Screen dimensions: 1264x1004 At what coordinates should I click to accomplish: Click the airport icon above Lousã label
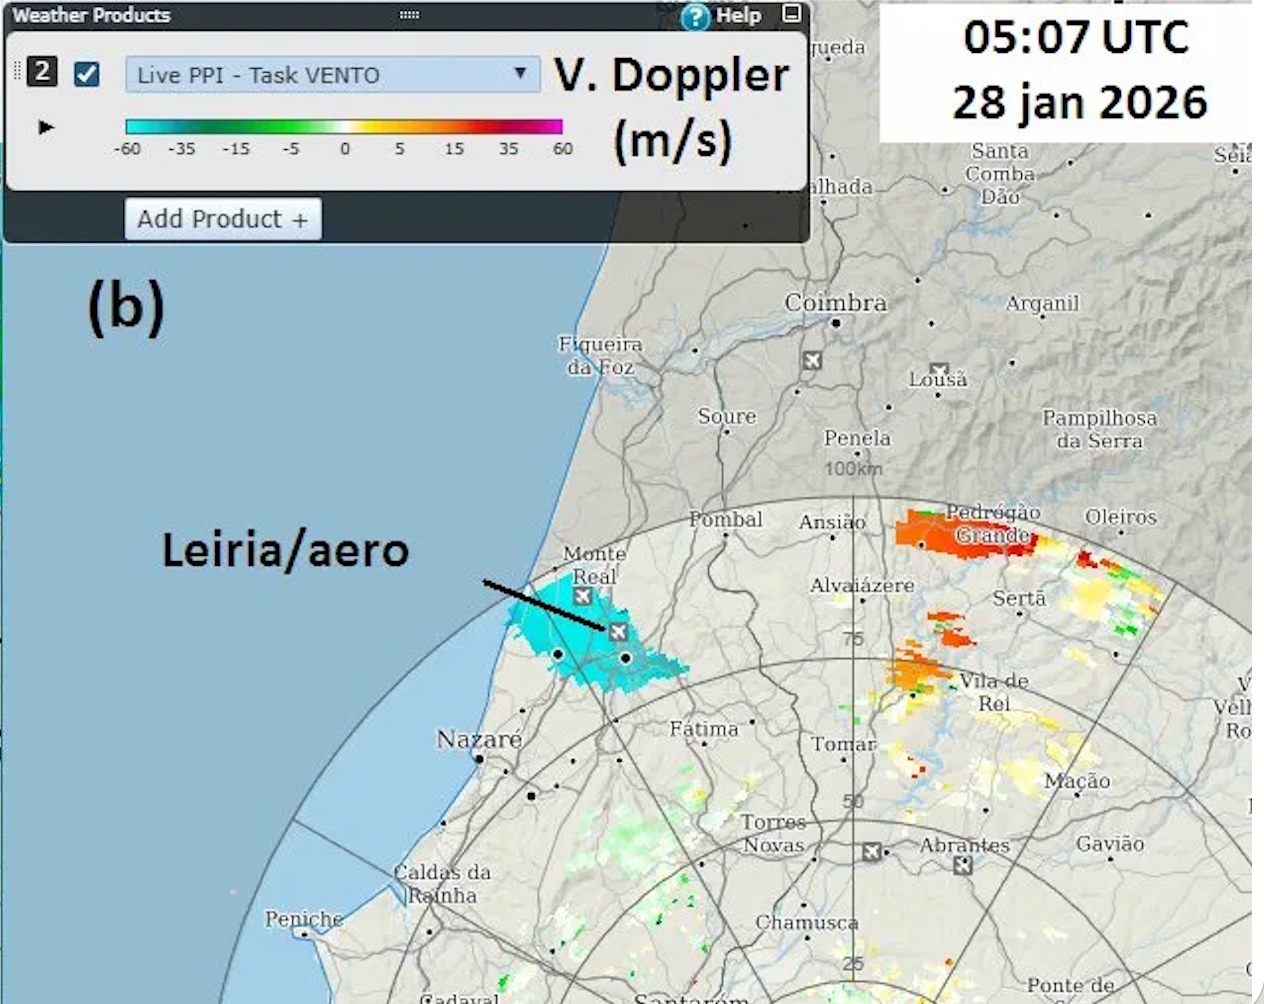click(938, 370)
